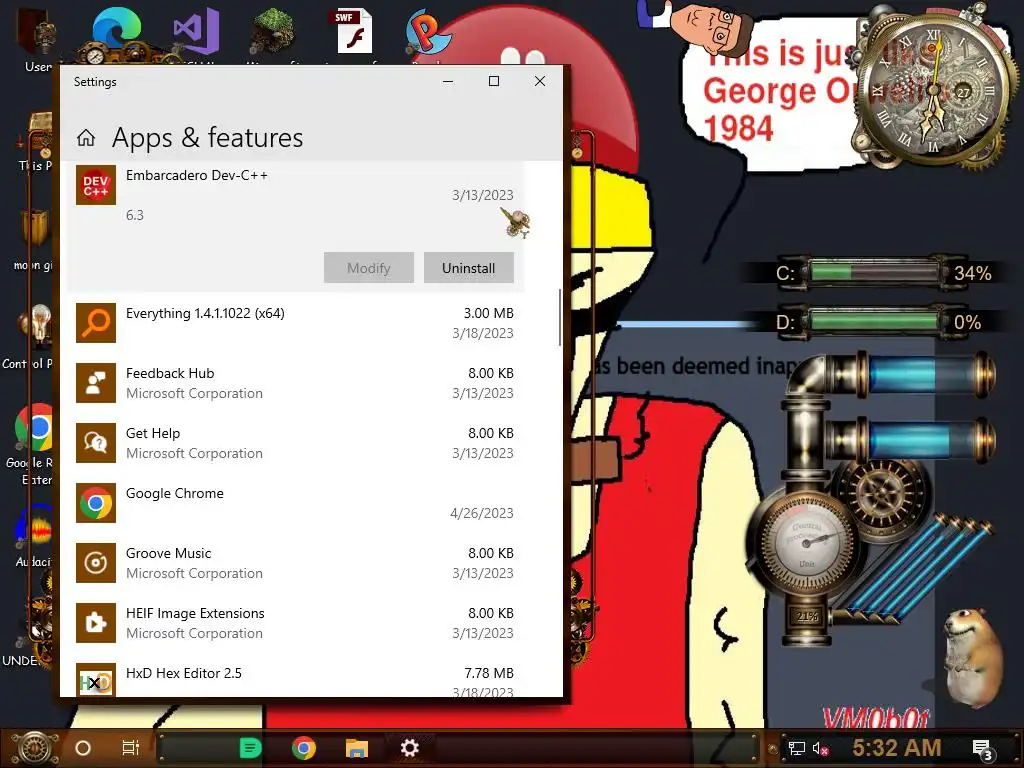Image resolution: width=1024 pixels, height=768 pixels.
Task: Click the Embarcadero Dev-C++ title text
Action: click(x=197, y=175)
